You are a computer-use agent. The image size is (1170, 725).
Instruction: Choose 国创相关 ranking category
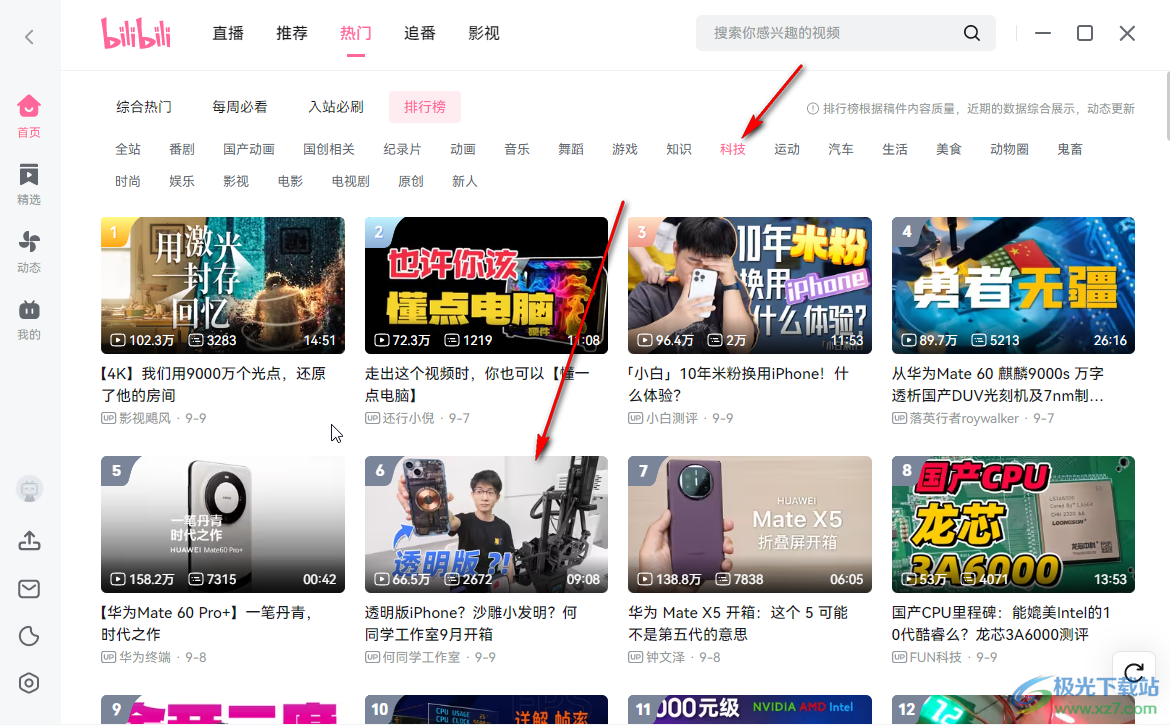pos(329,149)
